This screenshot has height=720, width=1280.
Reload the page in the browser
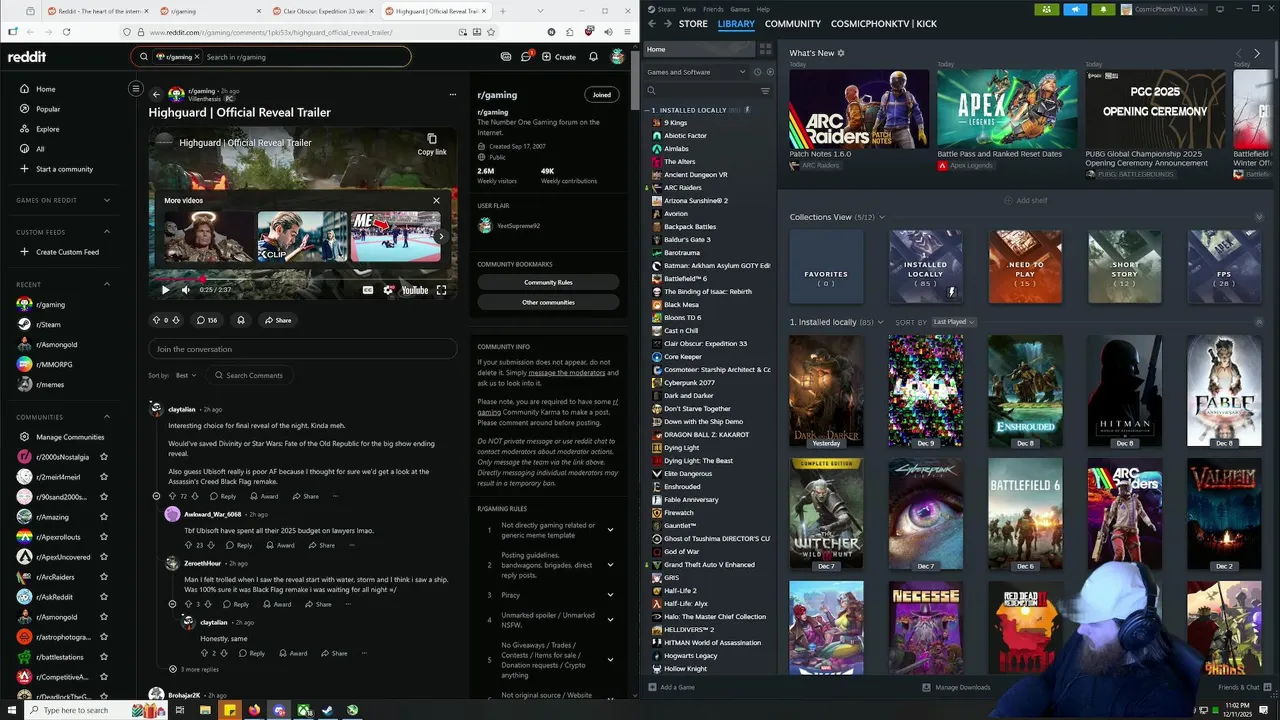pos(65,32)
